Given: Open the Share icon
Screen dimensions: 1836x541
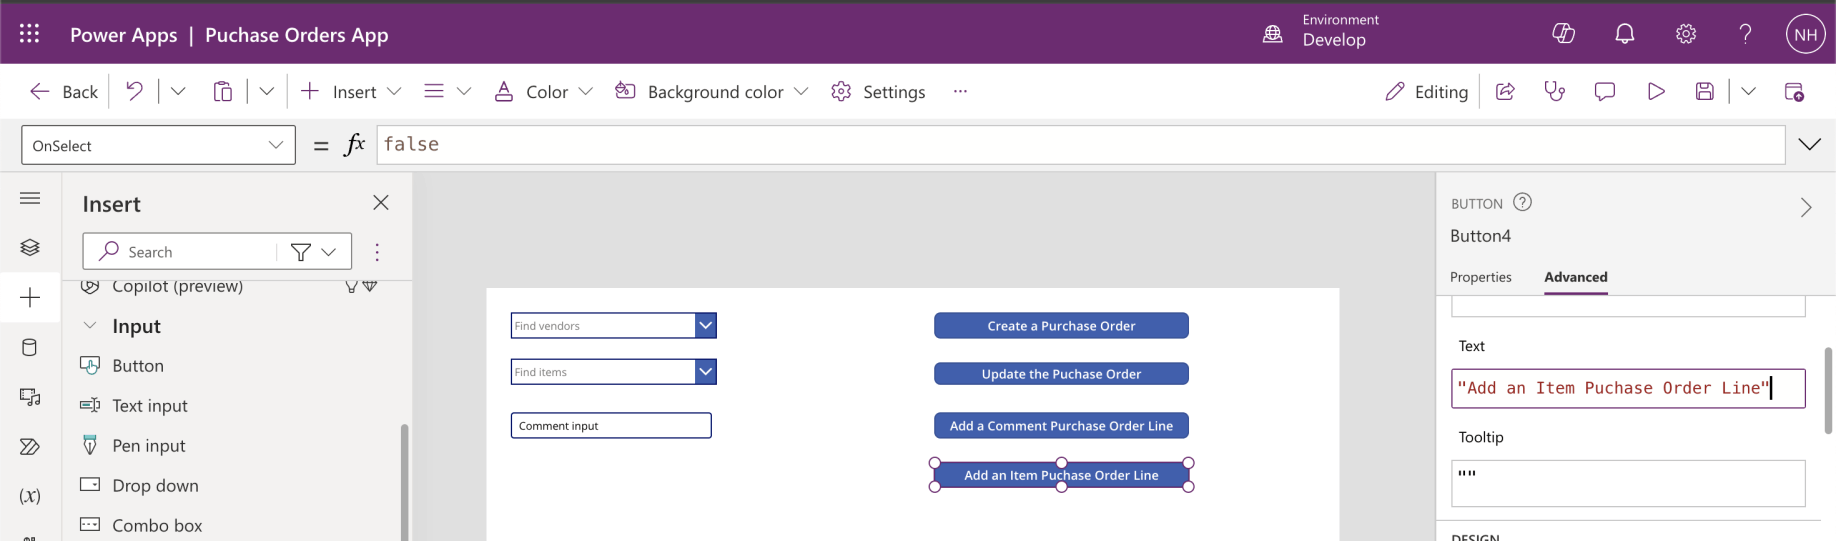Looking at the screenshot, I should tap(1505, 91).
